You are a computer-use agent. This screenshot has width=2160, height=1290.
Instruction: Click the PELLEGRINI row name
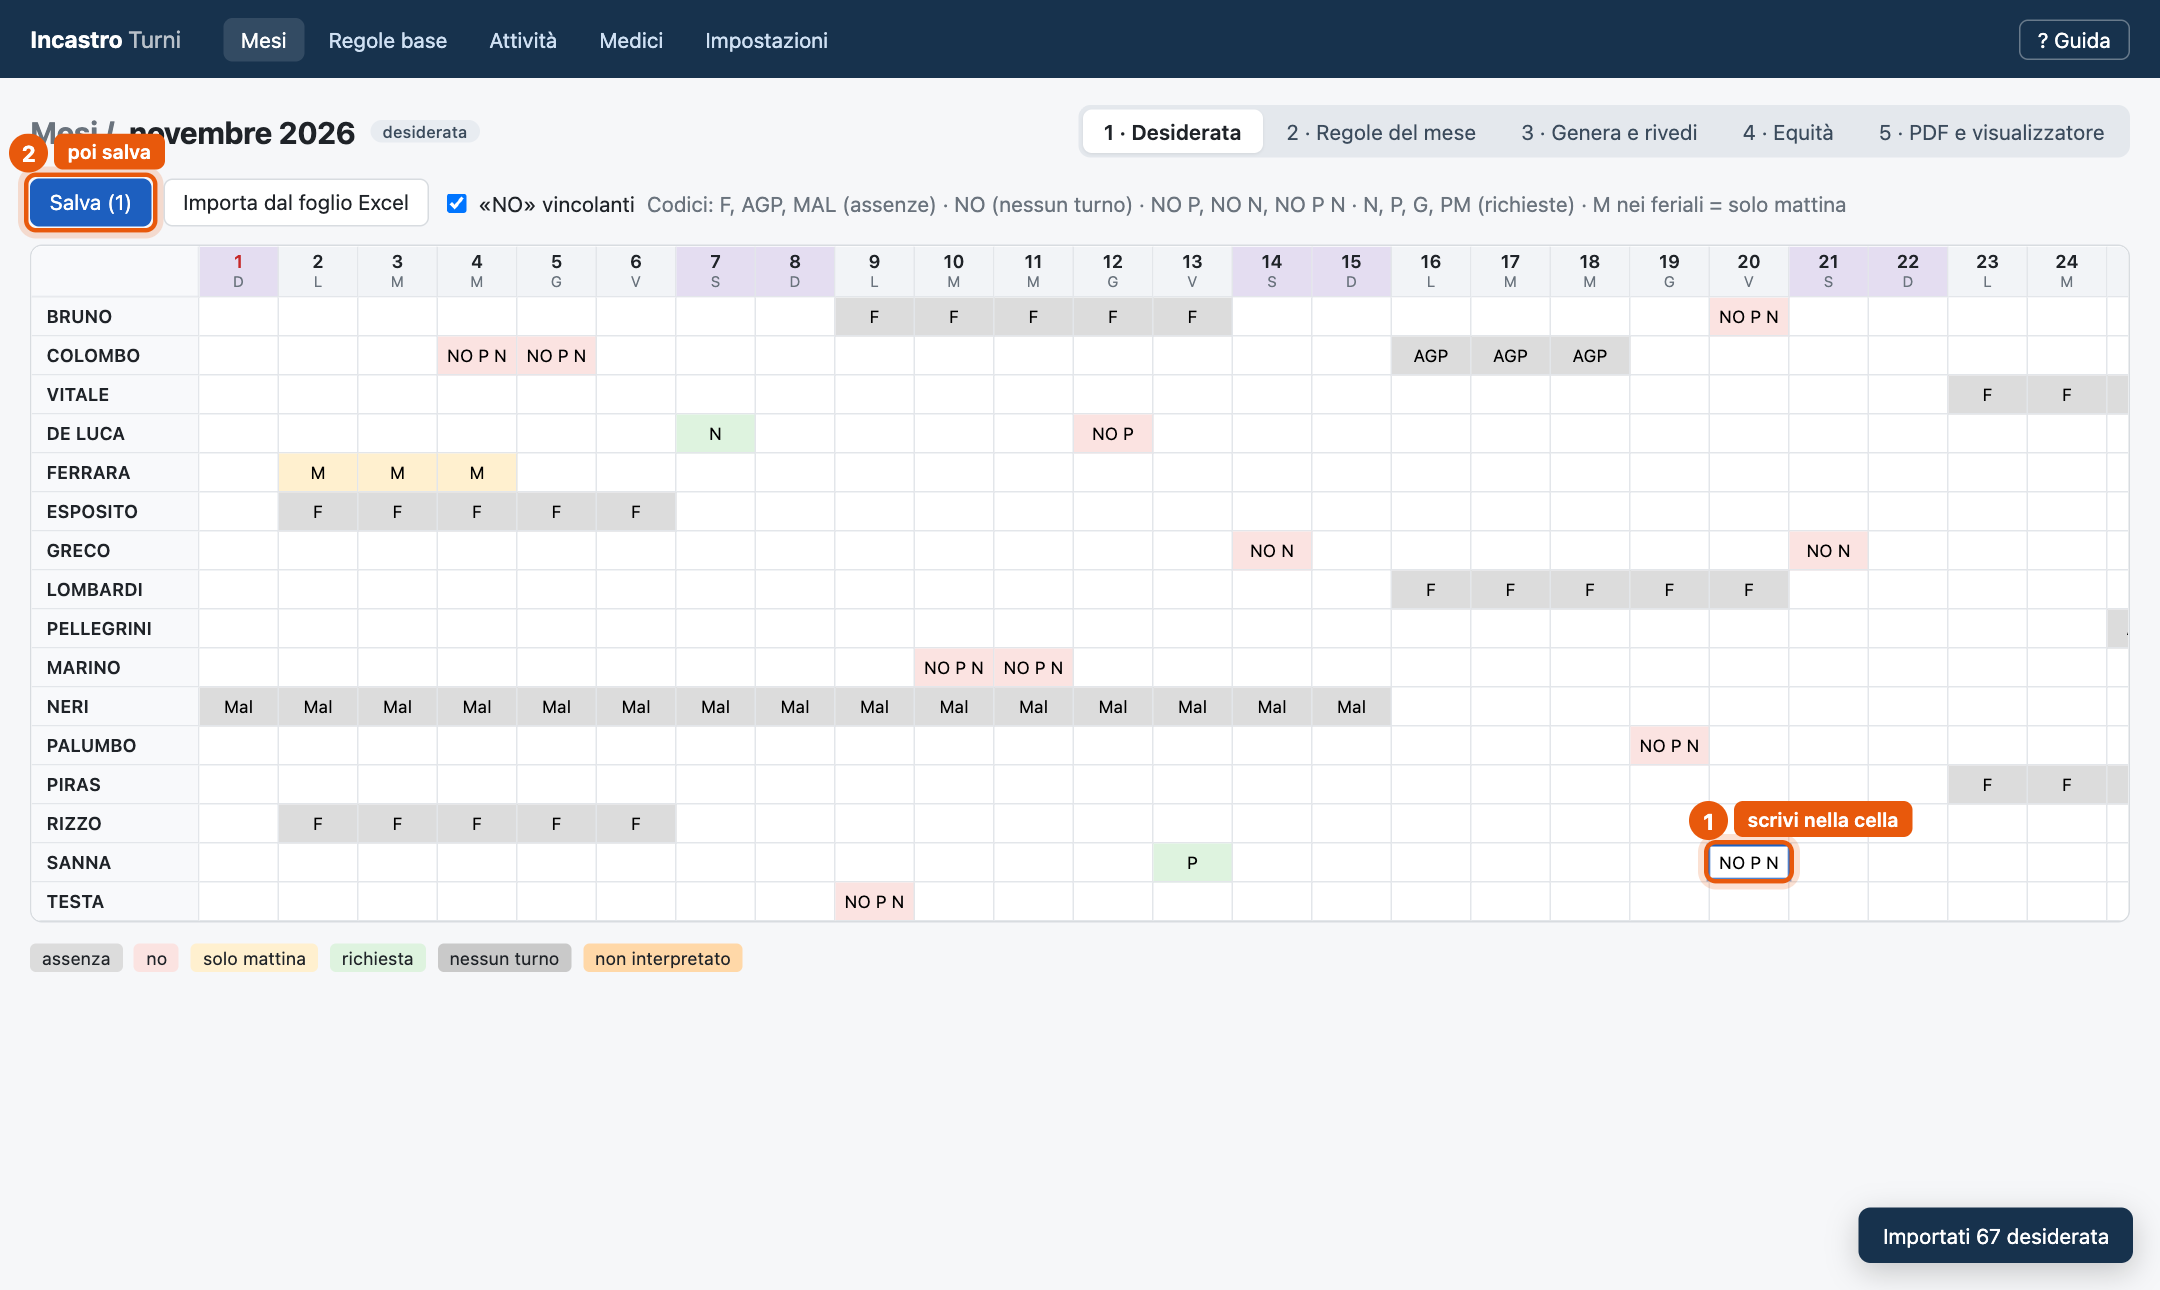99,628
